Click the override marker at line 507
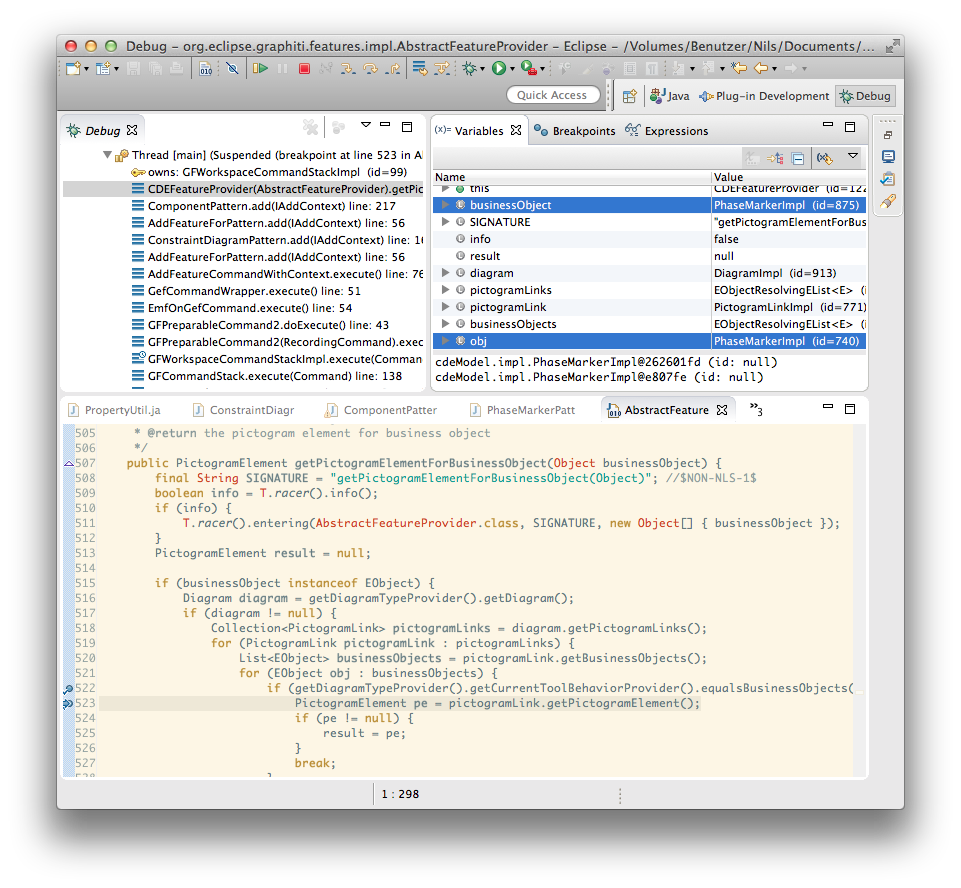Image resolution: width=961 pixels, height=888 pixels. coord(68,464)
